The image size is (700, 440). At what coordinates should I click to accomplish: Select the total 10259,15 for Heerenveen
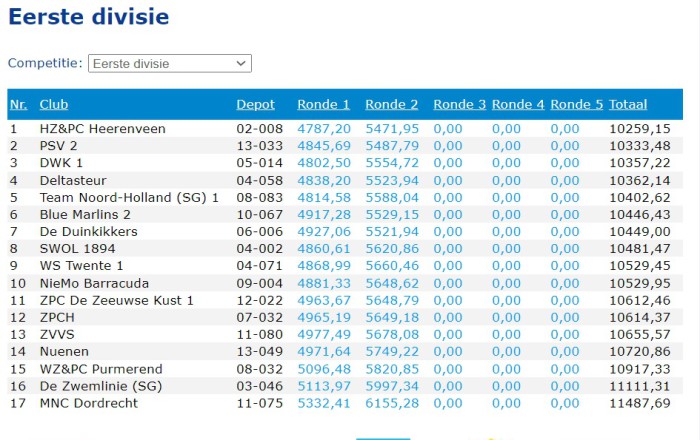(x=640, y=129)
